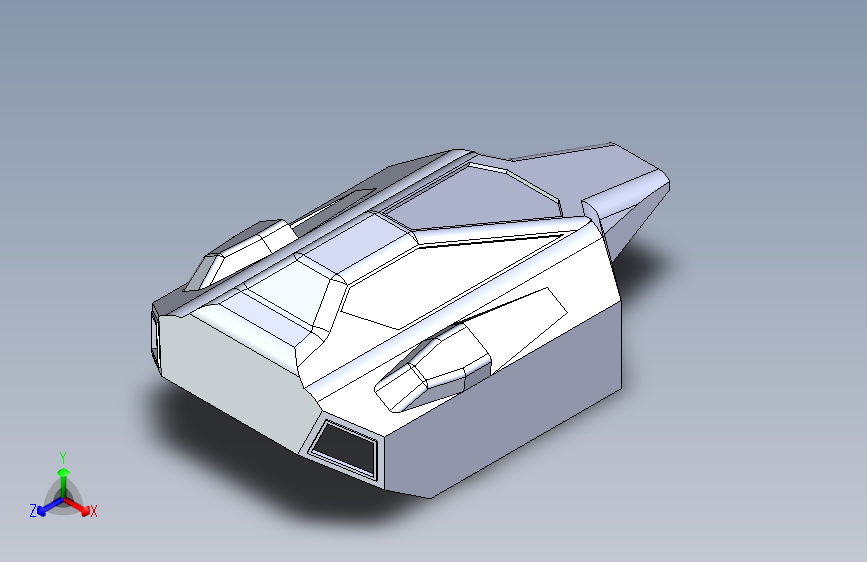Select the dark rectangular recess on the model's front

(x=346, y=448)
